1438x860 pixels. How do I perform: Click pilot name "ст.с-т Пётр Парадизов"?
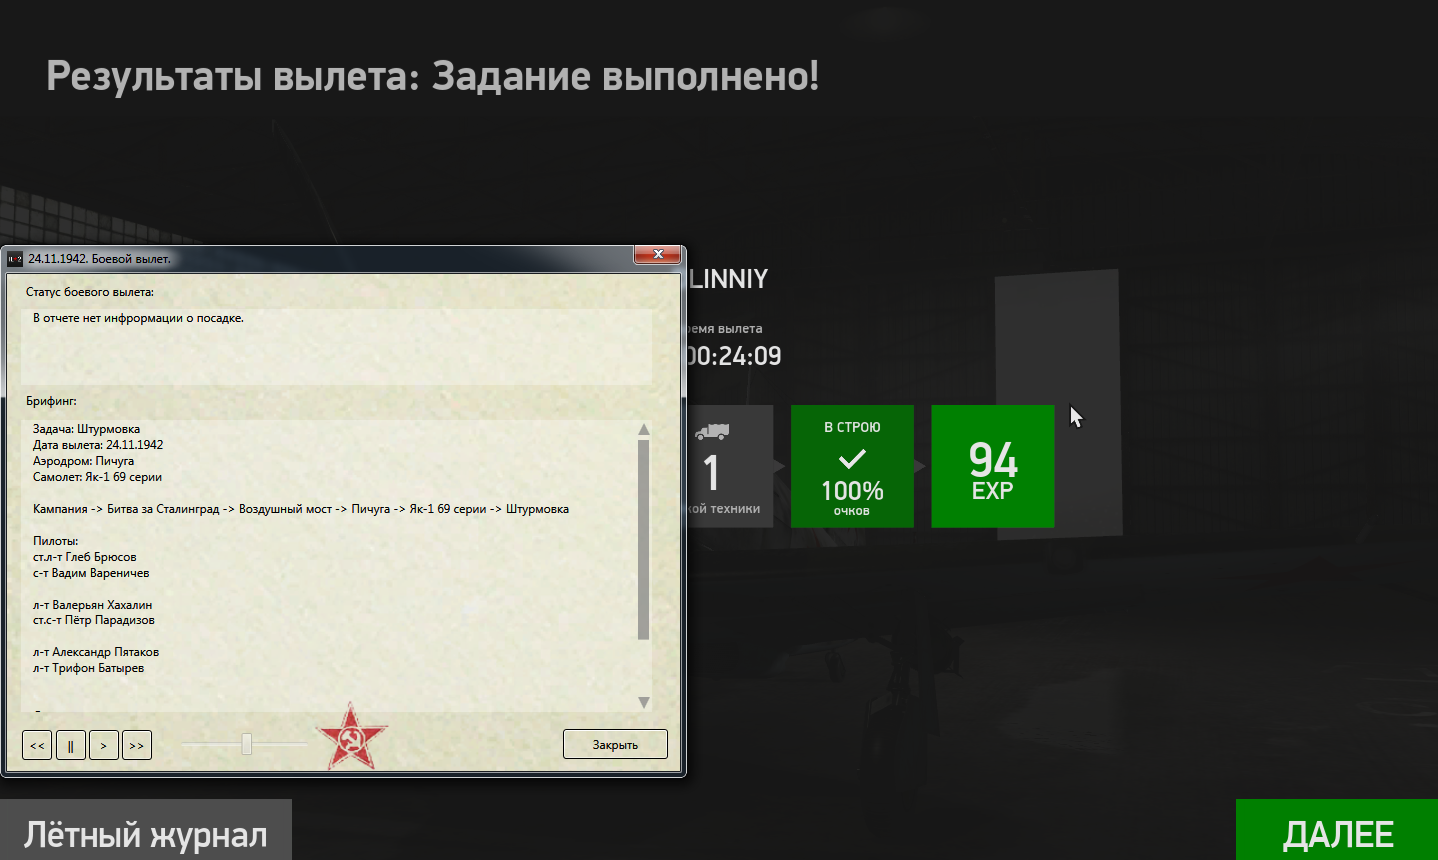pyautogui.click(x=94, y=620)
